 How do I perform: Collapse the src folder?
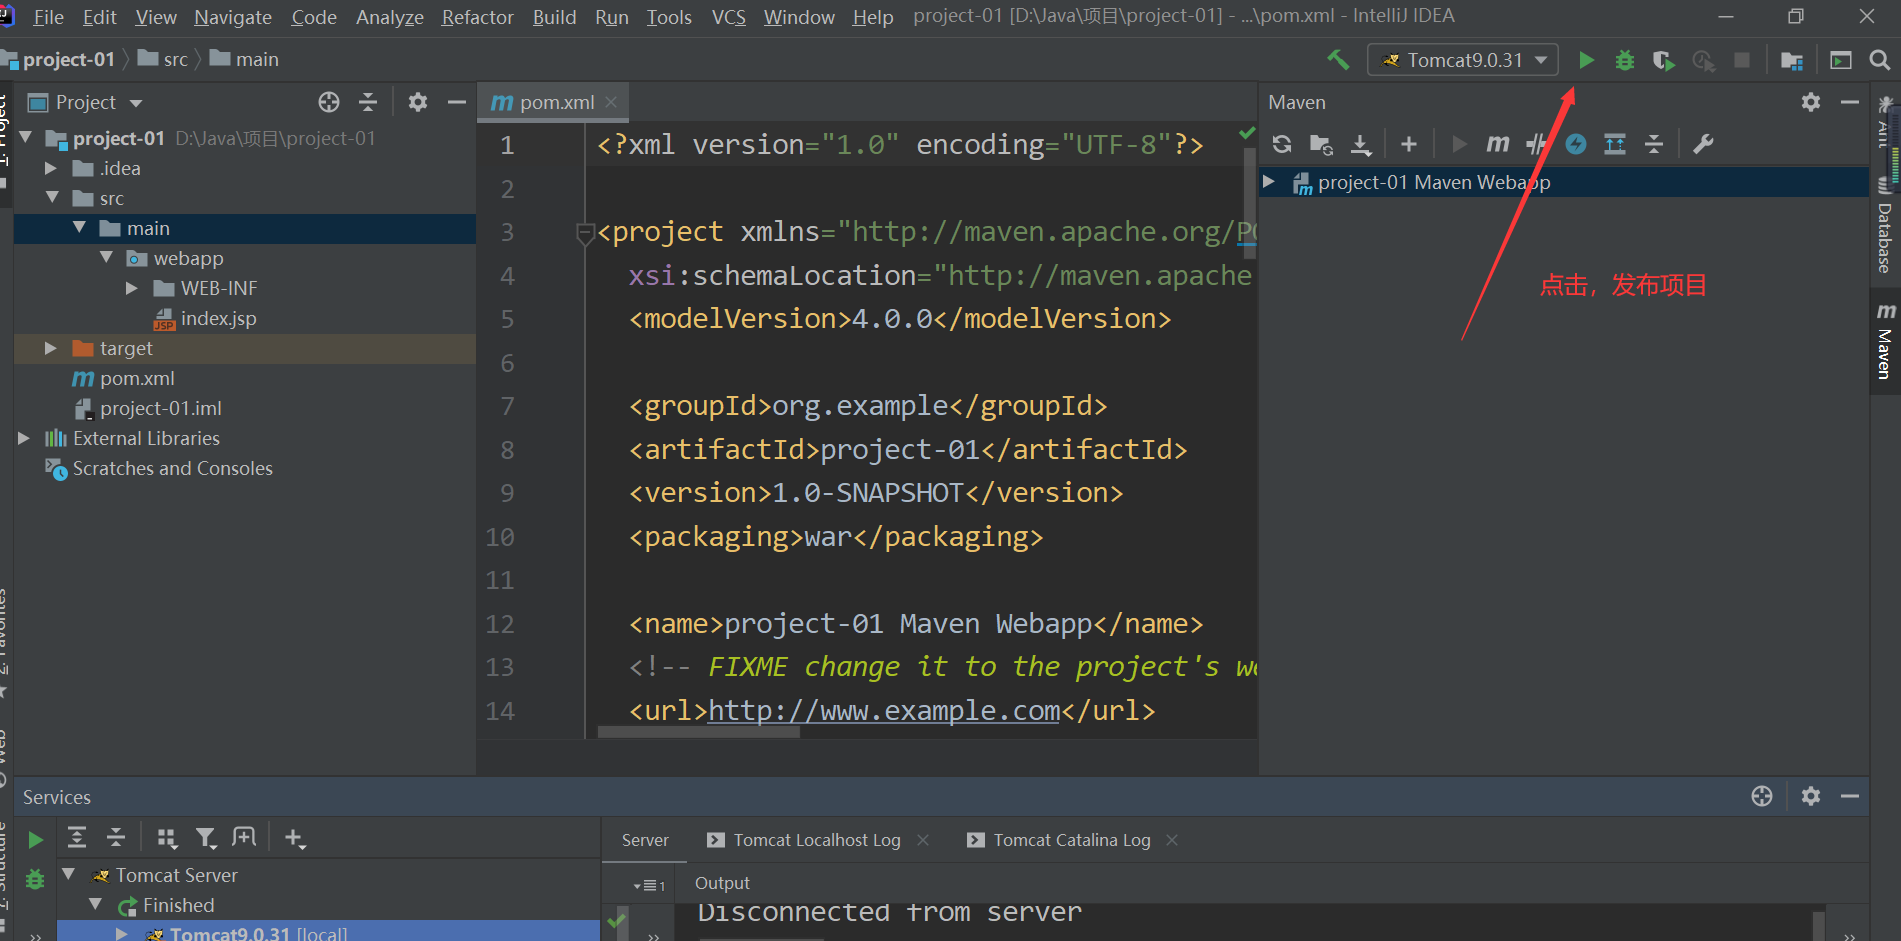coord(52,198)
